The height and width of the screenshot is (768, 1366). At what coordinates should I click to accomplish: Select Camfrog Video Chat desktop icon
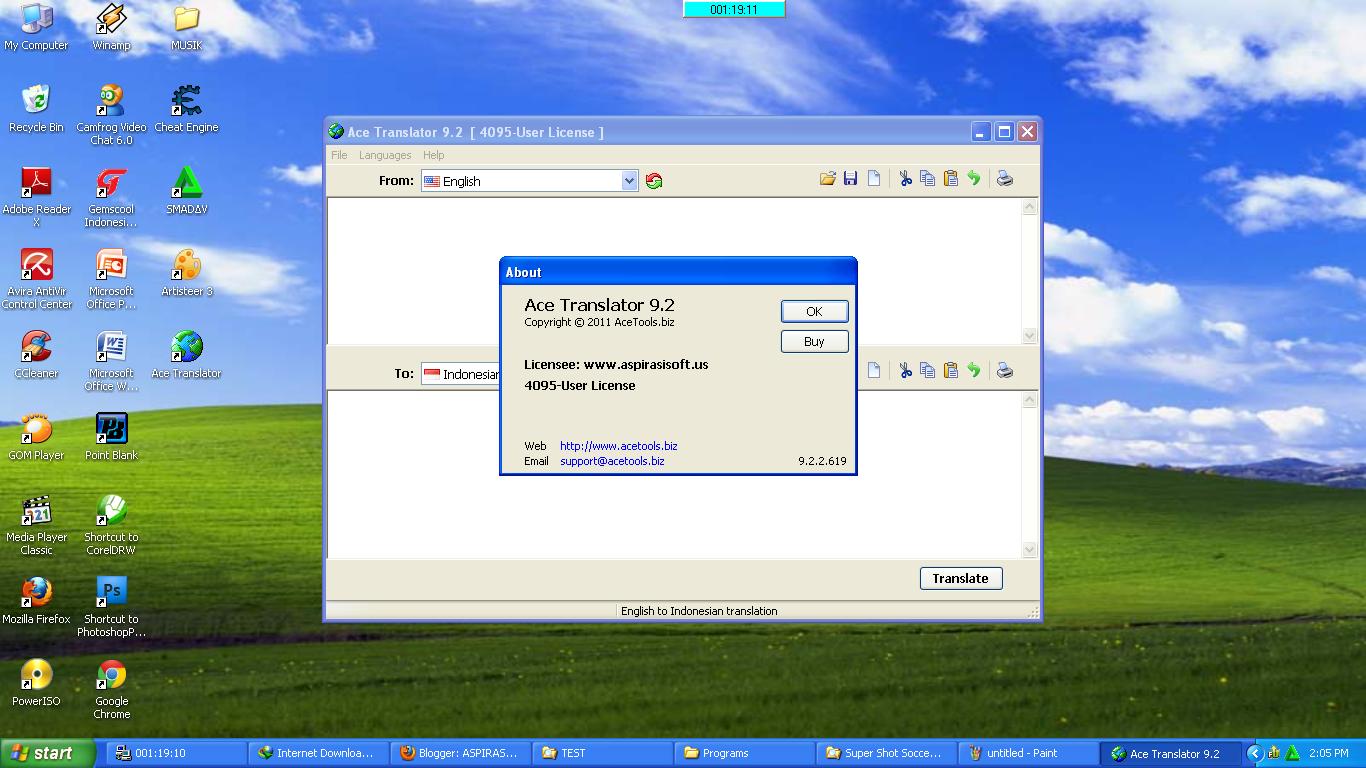pos(111,115)
